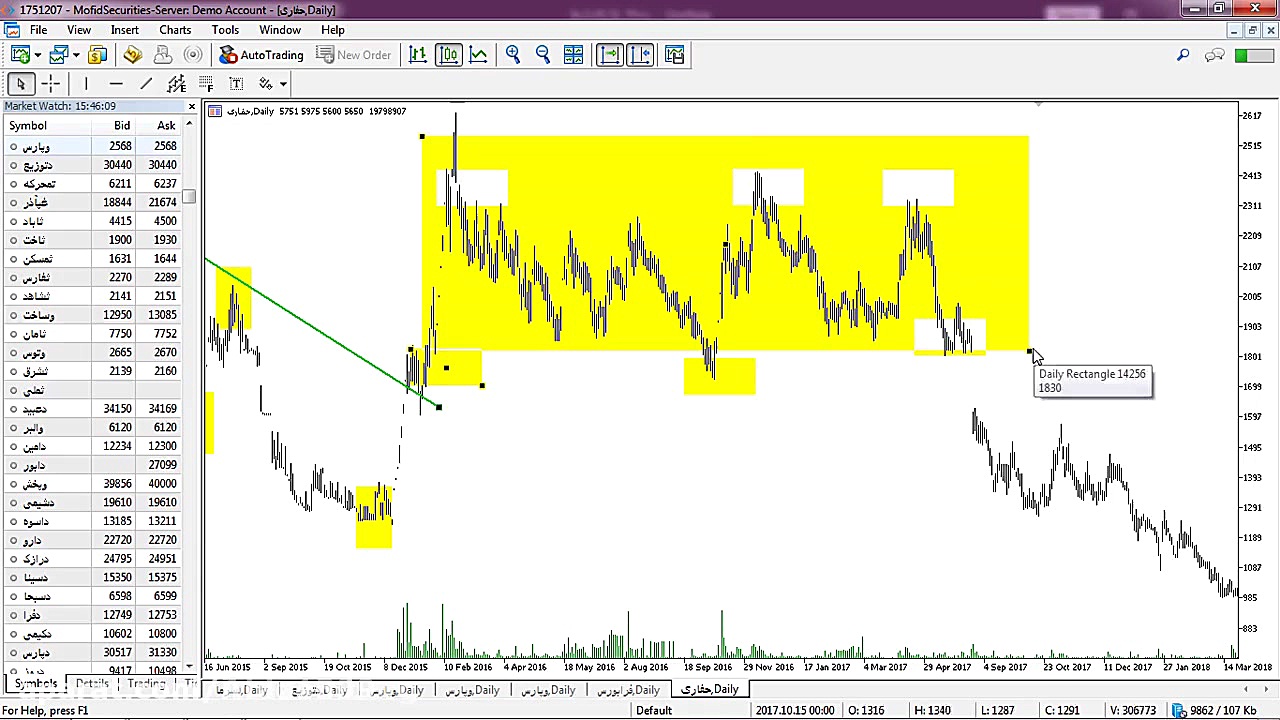Select the Fibonacci Retracement tool
The width and height of the screenshot is (1280, 720).
pyautogui.click(x=206, y=84)
